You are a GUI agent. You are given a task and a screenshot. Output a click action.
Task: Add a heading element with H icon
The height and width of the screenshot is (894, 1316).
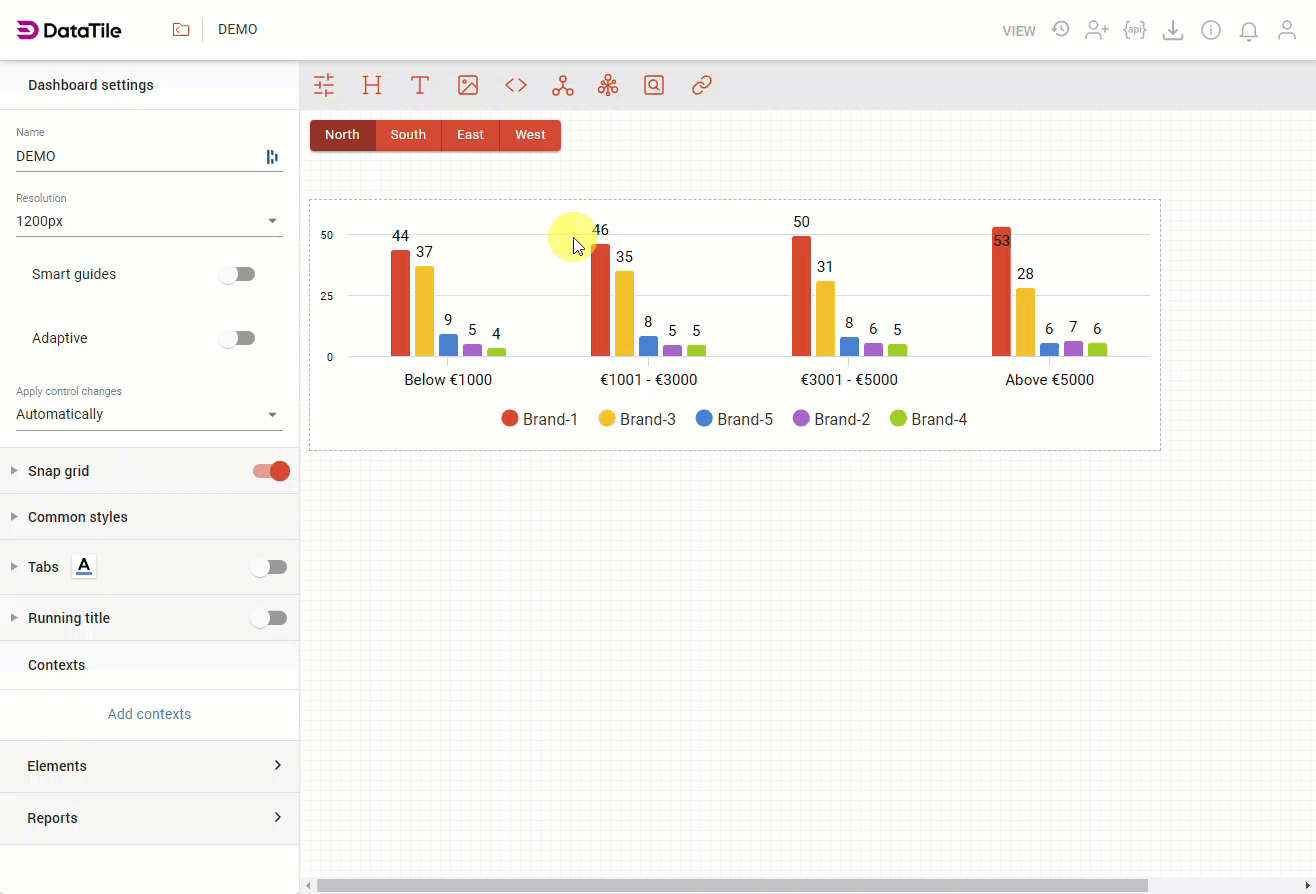click(x=372, y=85)
